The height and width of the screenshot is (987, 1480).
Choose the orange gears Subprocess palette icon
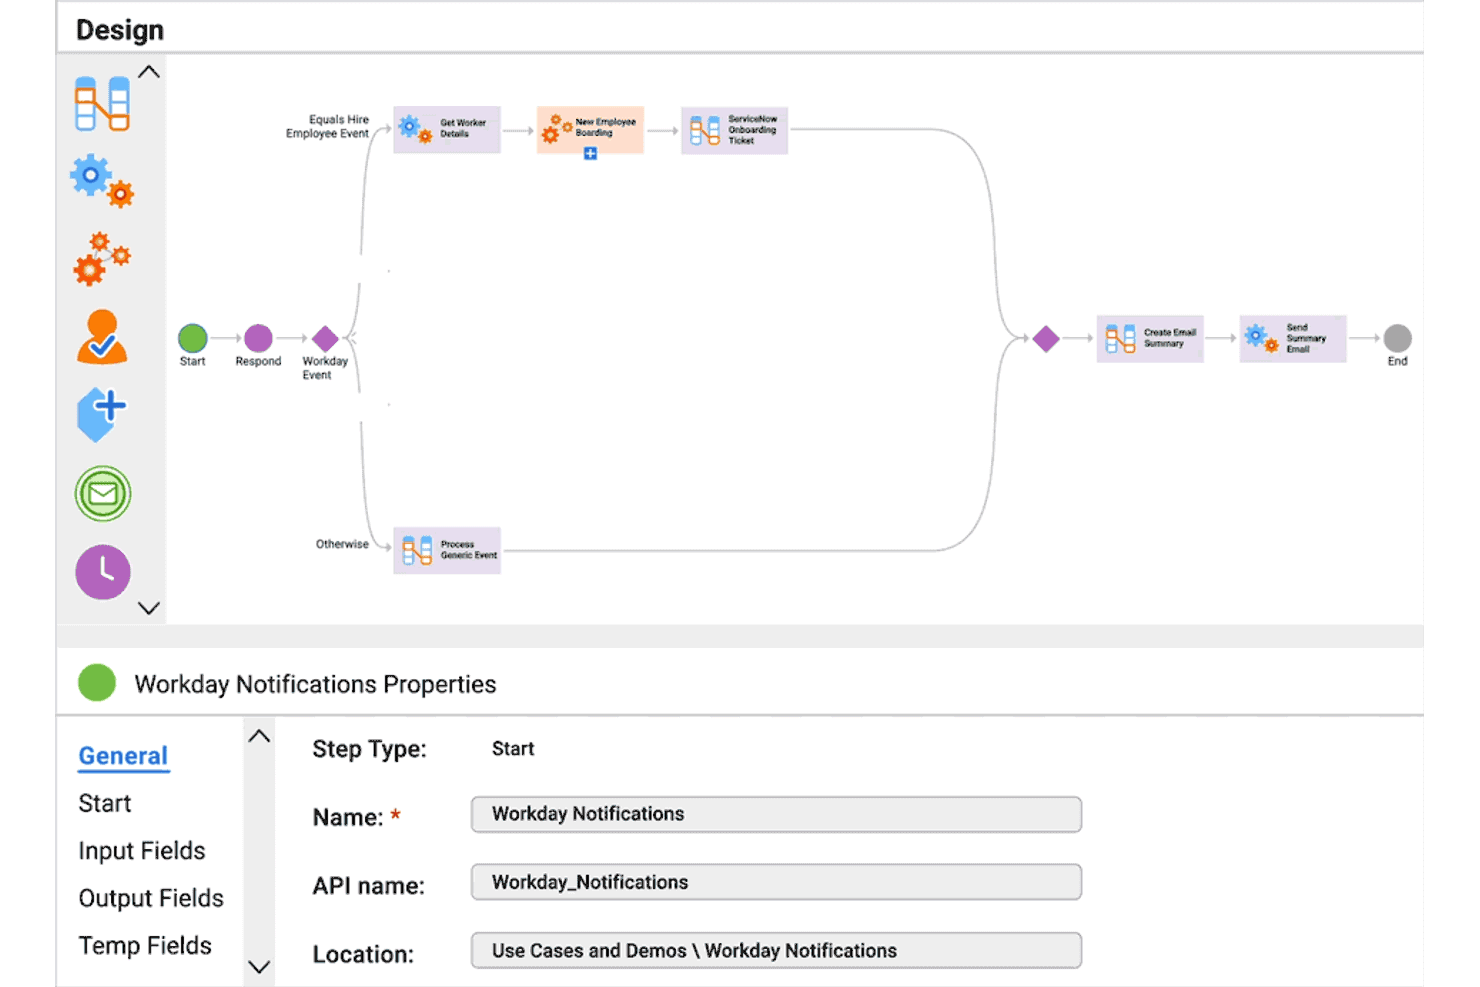[x=102, y=258]
